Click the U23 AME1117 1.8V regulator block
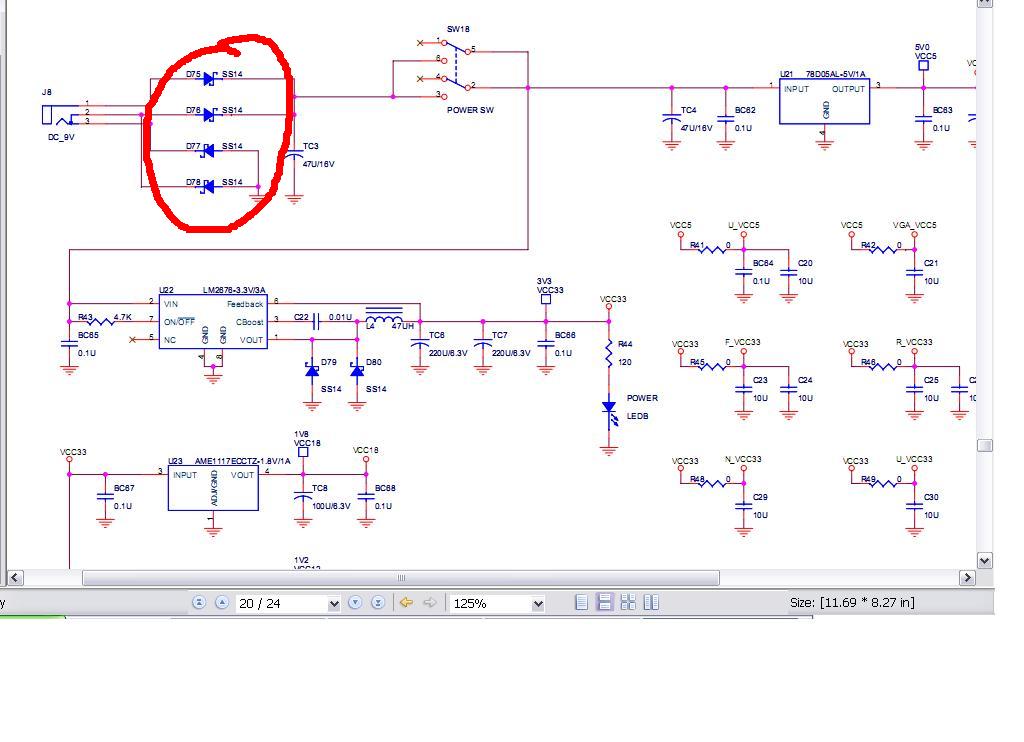 click(213, 489)
